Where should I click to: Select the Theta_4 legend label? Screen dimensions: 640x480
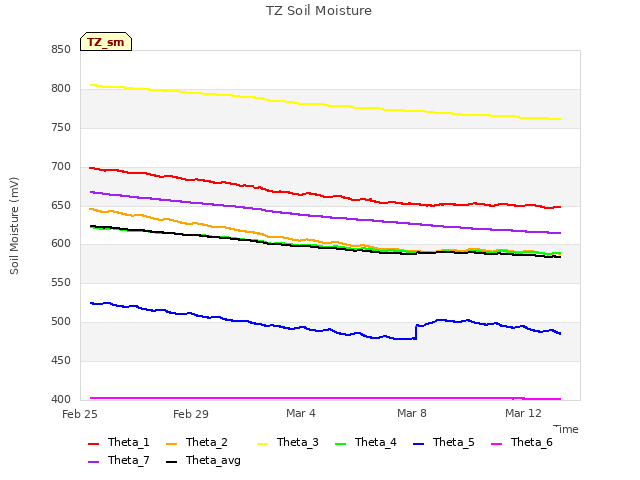click(376, 442)
